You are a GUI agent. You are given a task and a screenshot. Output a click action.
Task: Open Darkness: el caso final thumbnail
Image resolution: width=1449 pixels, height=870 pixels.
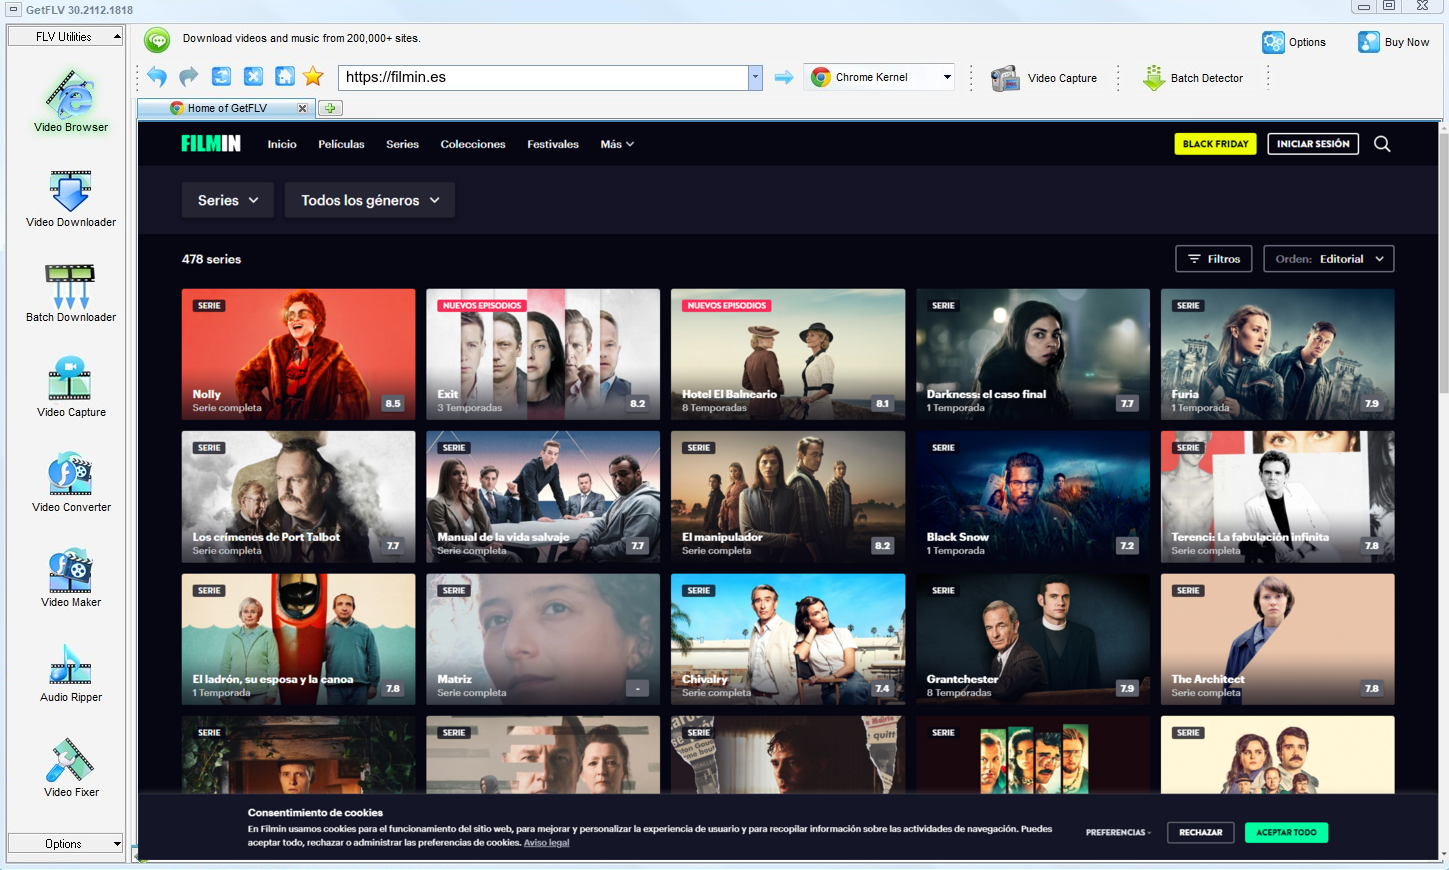1033,354
